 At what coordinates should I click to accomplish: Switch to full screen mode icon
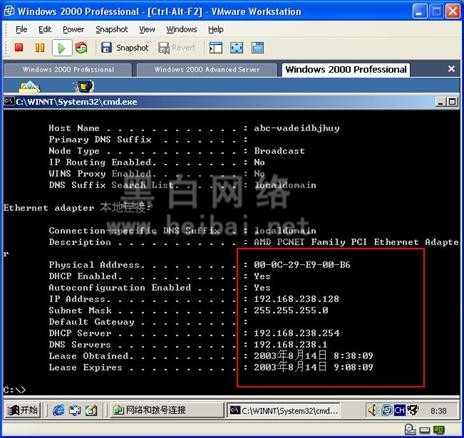point(237,48)
